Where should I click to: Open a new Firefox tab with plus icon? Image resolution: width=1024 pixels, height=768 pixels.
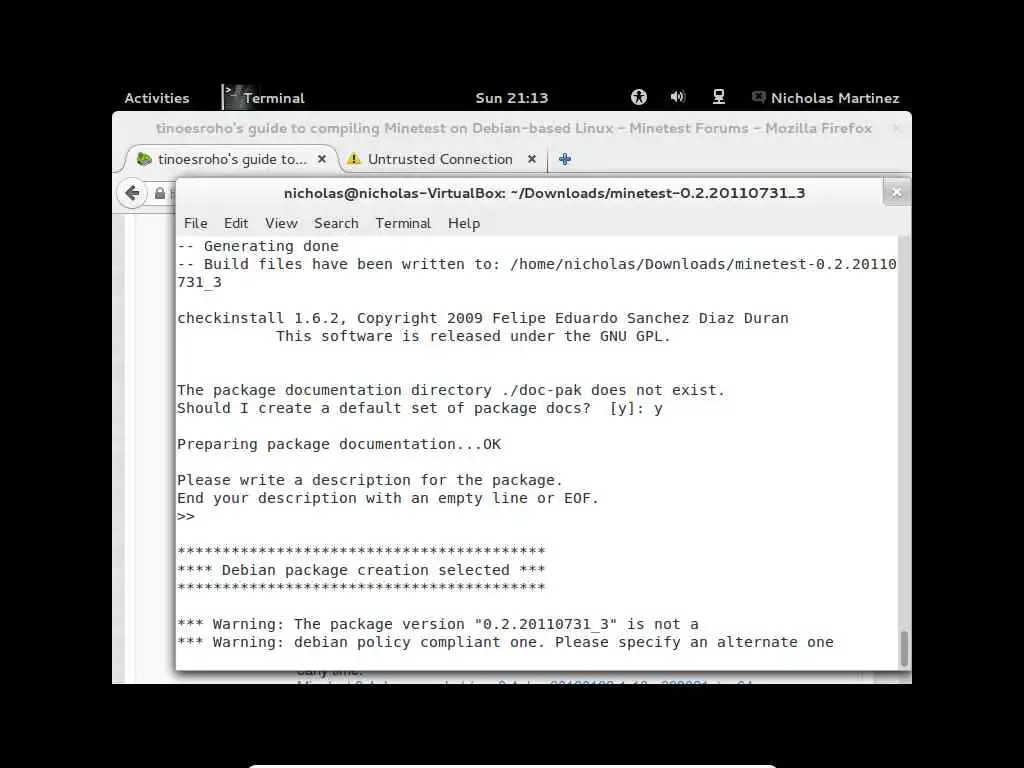pyautogui.click(x=565, y=159)
